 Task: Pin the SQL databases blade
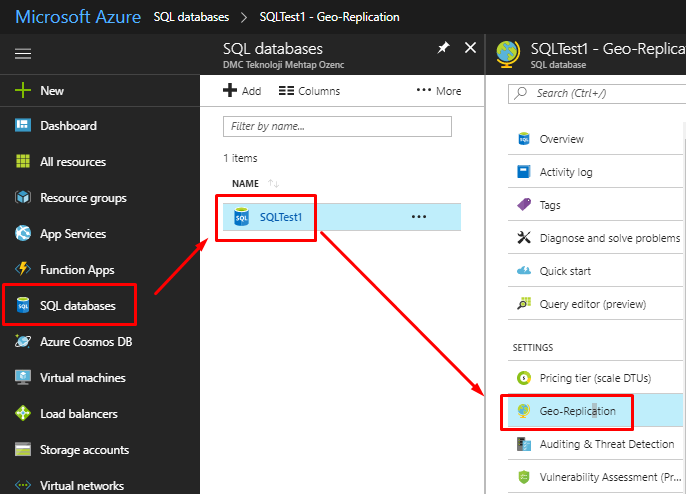444,47
